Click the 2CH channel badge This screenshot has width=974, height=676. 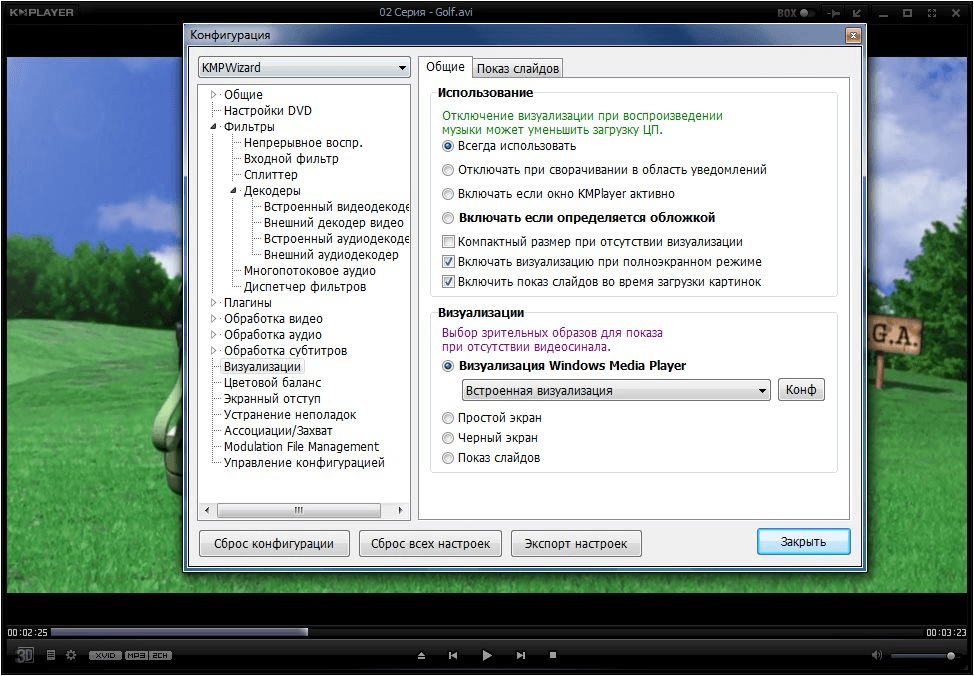160,655
